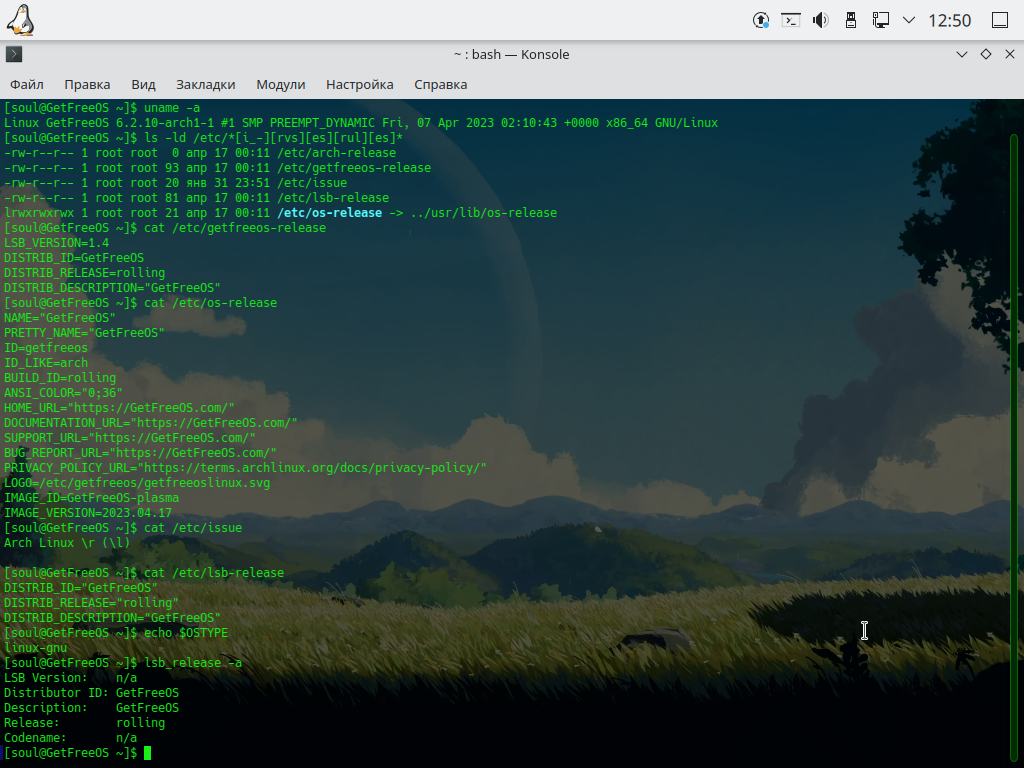1024x768 pixels.
Task: Click the "cat /etc/getfreeos-release" command
Action: click(x=234, y=228)
